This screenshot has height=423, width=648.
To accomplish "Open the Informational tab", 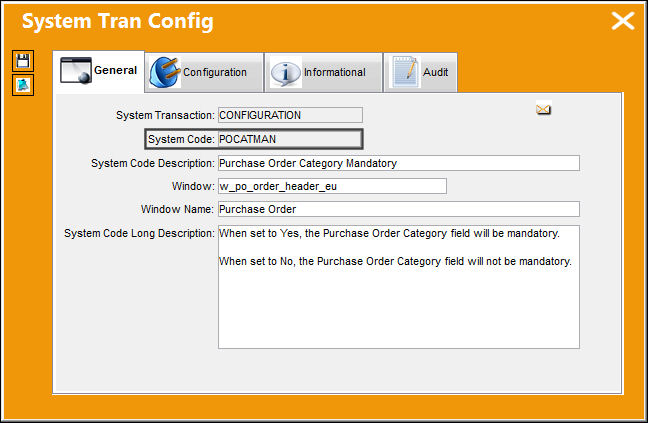I will 323,72.
